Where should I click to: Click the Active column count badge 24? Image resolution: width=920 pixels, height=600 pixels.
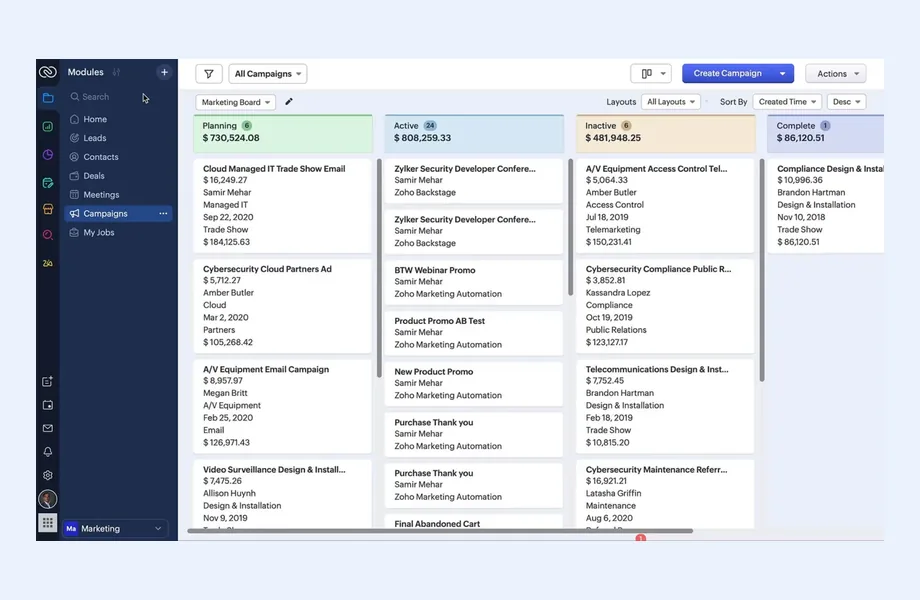(x=430, y=126)
